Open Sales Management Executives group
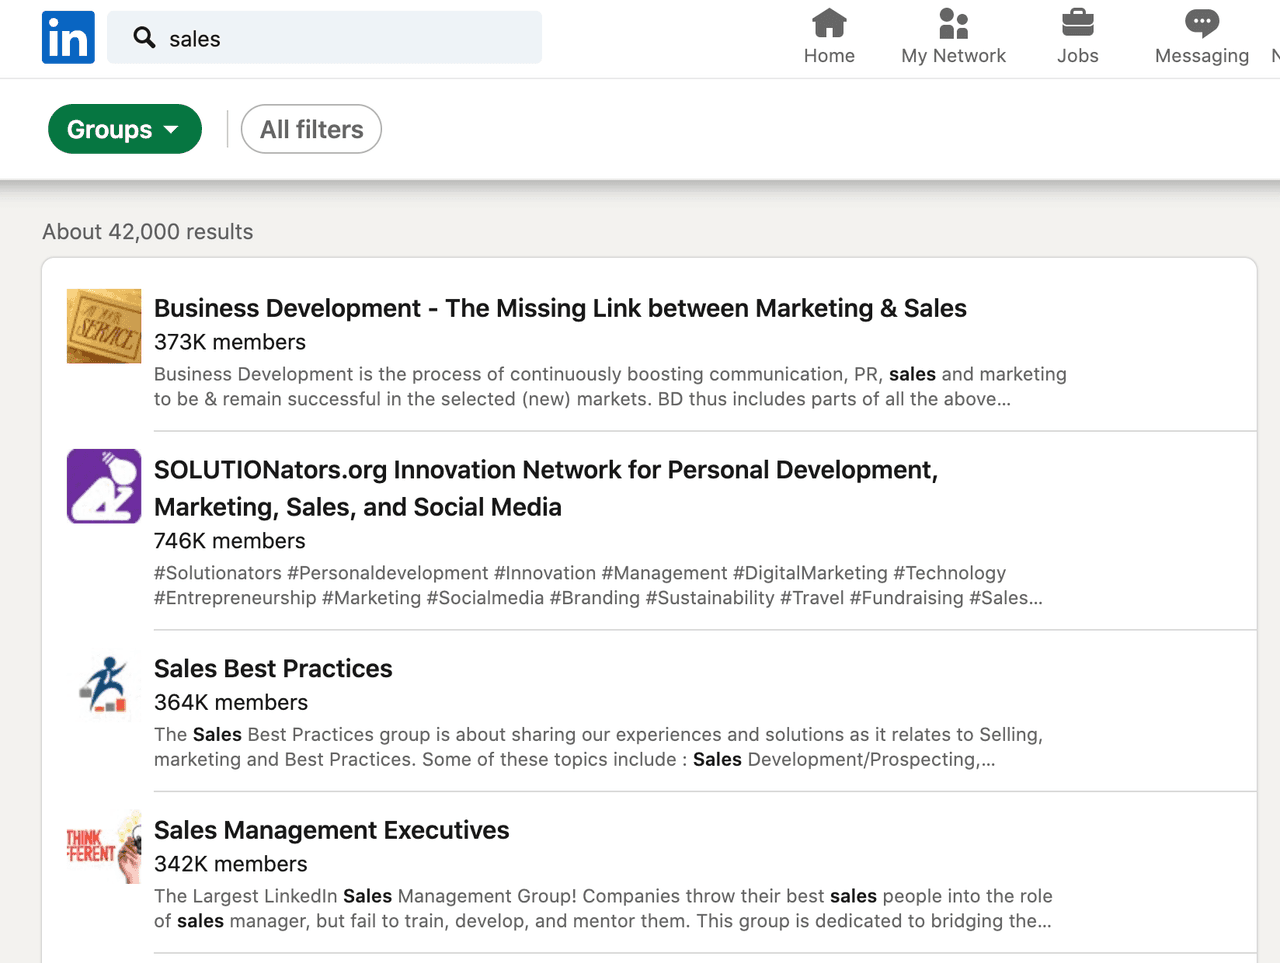1280x963 pixels. [x=331, y=830]
